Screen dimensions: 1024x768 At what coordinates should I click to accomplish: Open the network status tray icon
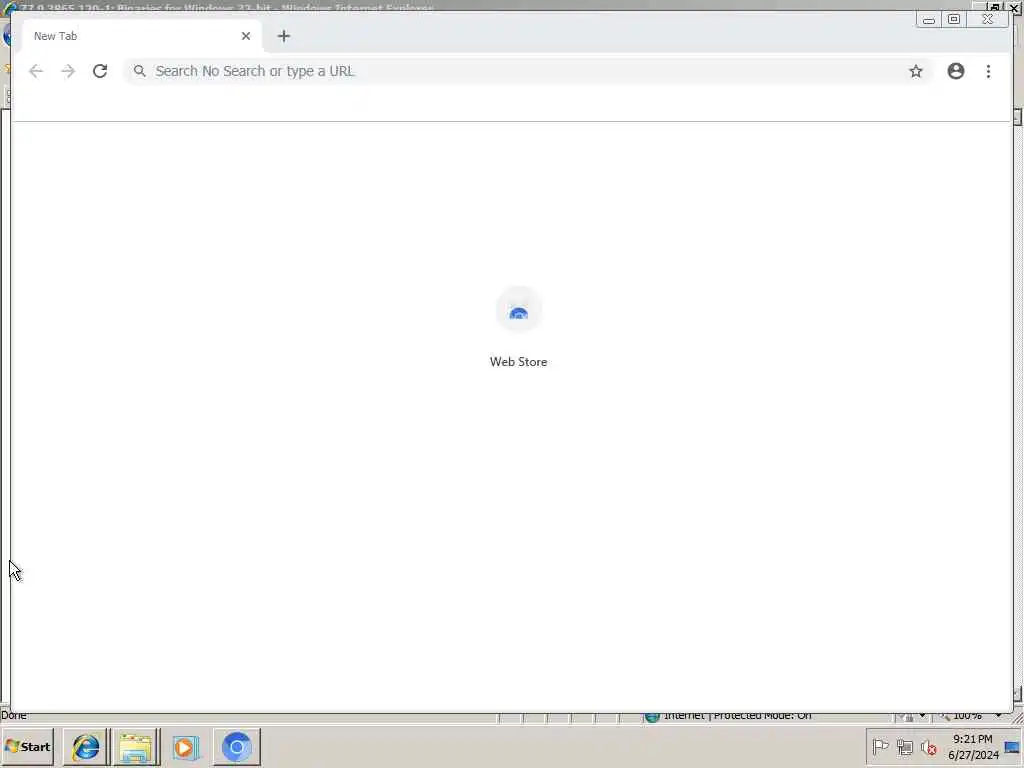click(x=904, y=746)
